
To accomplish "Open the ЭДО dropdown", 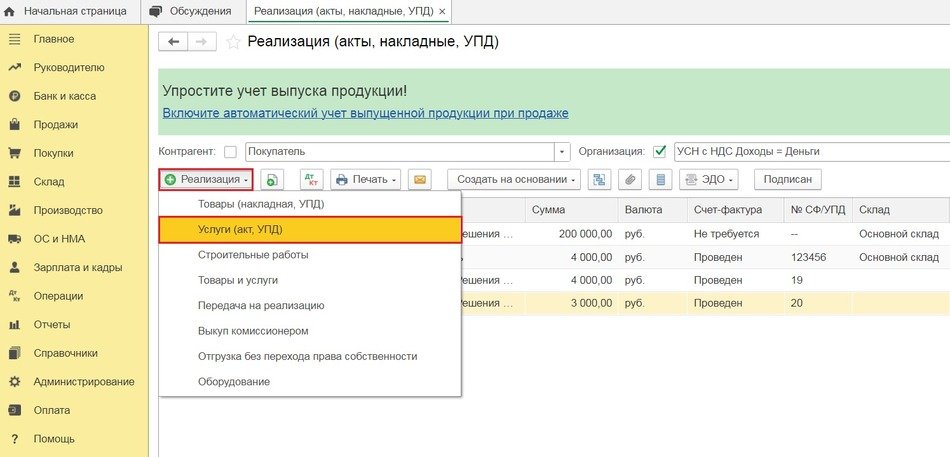I will tap(708, 180).
